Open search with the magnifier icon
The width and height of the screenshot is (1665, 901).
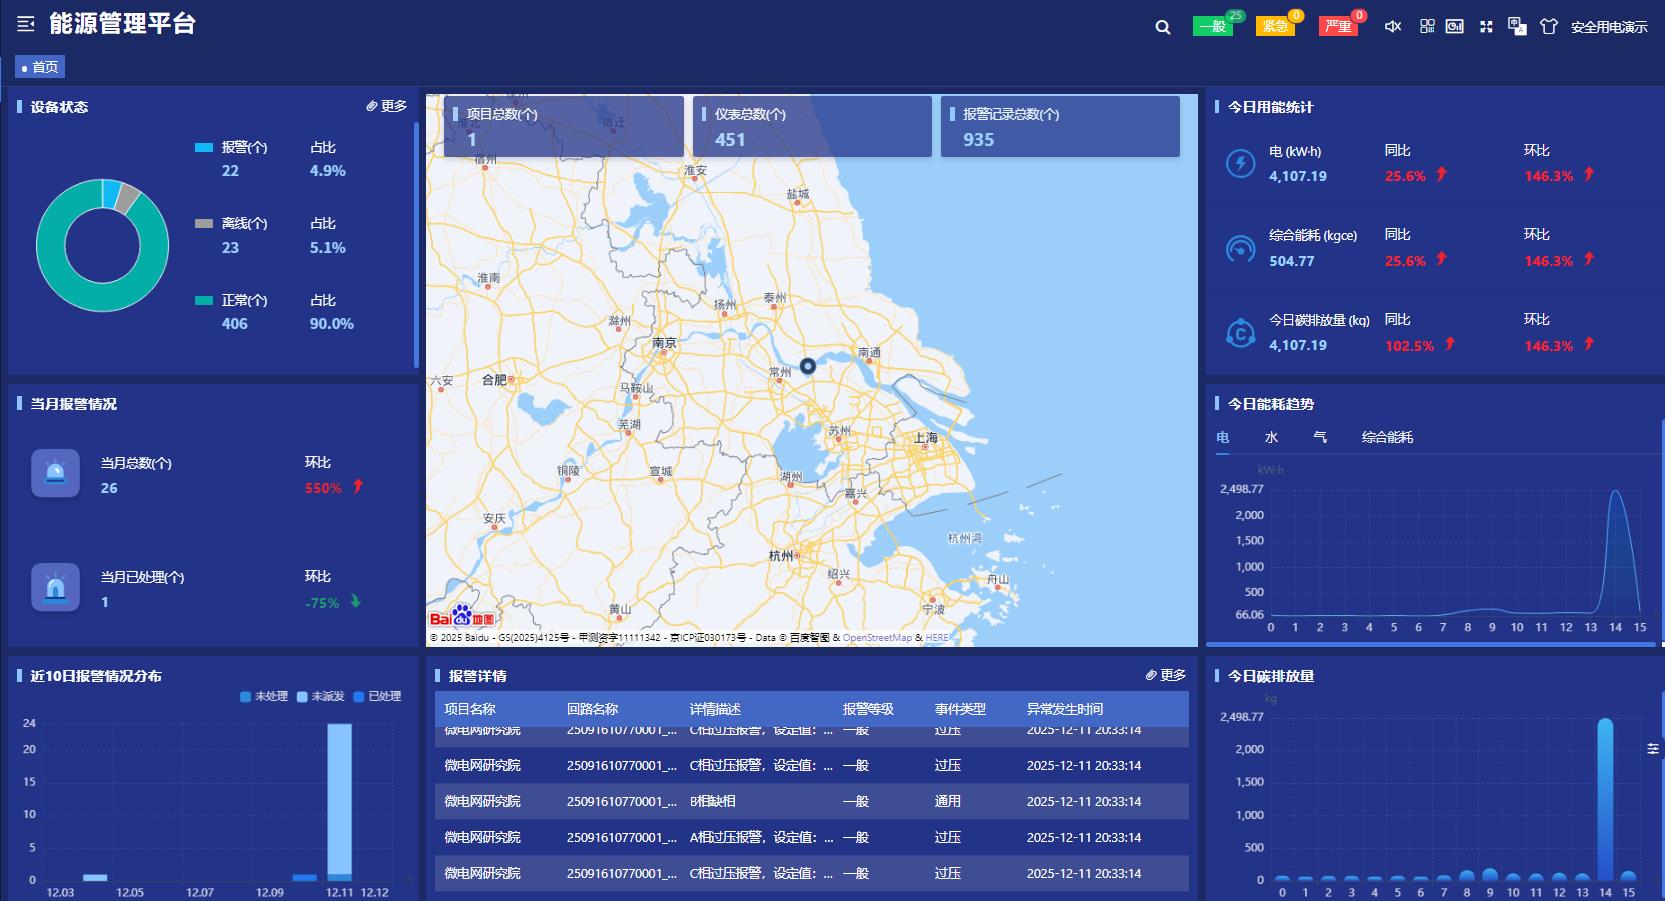coord(1162,27)
